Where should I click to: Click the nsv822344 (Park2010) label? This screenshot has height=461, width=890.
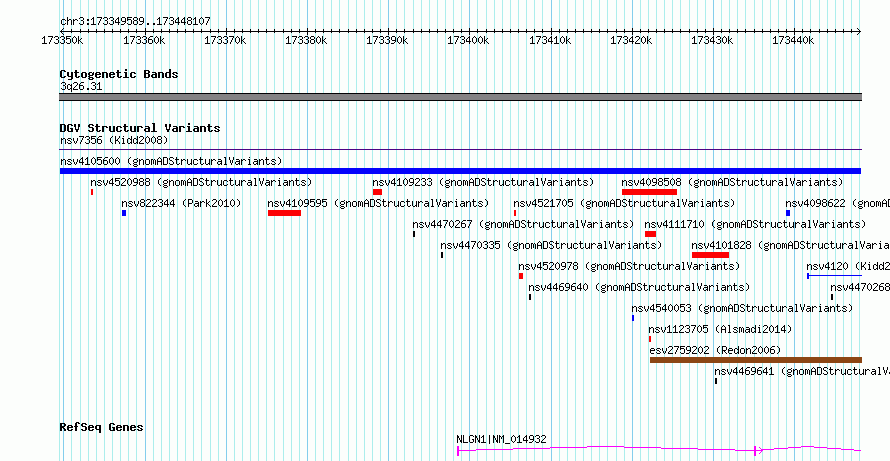pos(181,203)
